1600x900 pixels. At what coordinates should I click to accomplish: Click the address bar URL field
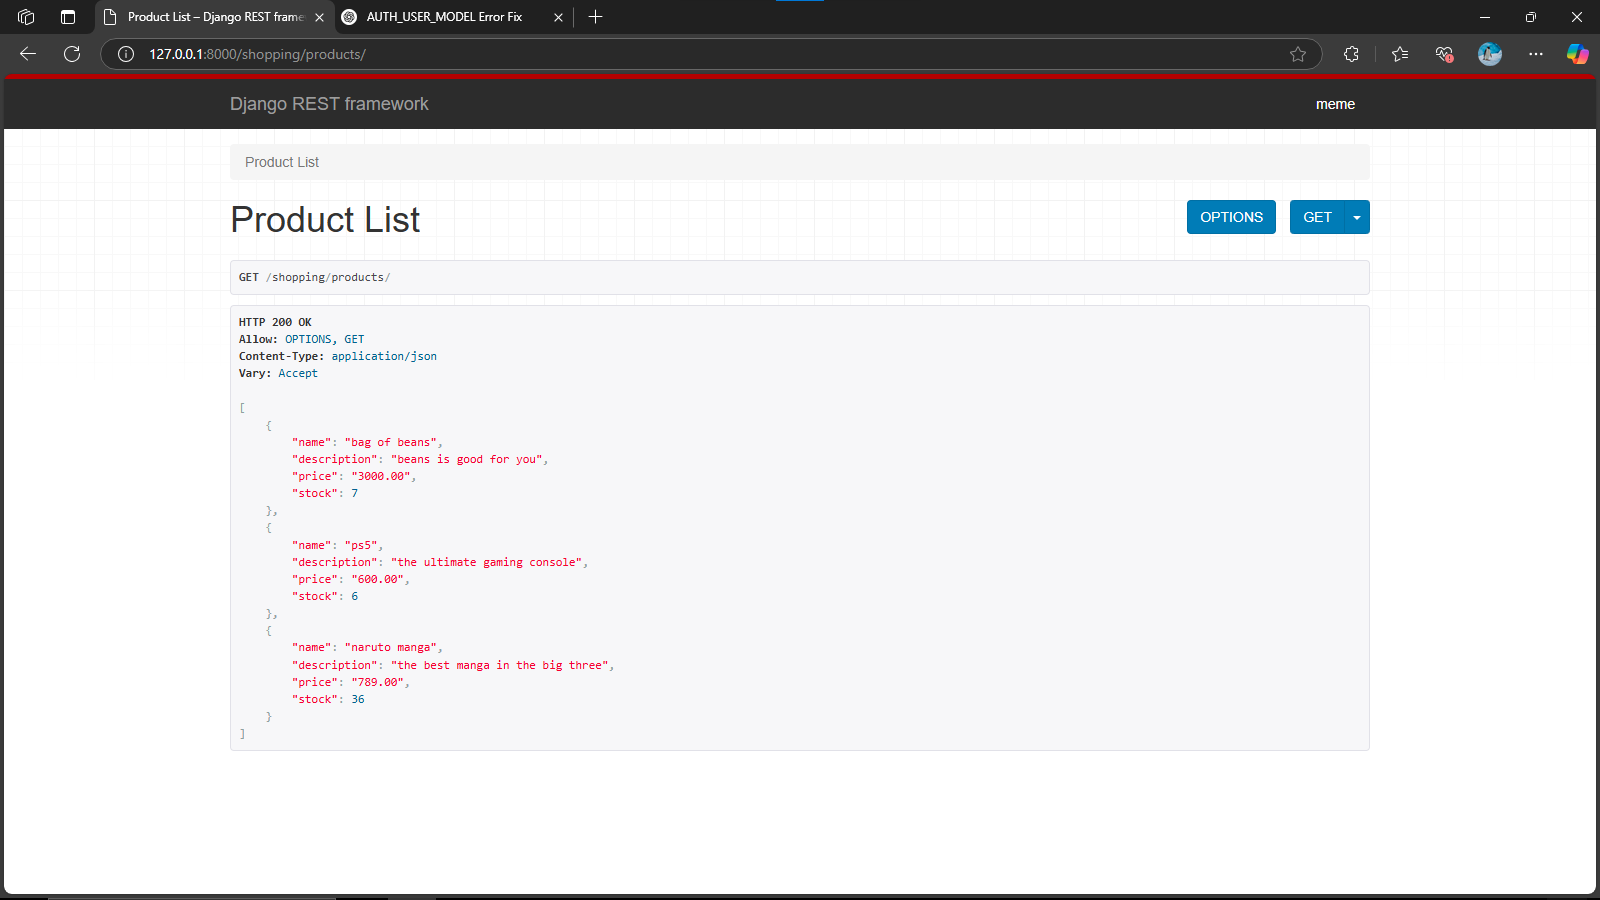pyautogui.click(x=710, y=54)
